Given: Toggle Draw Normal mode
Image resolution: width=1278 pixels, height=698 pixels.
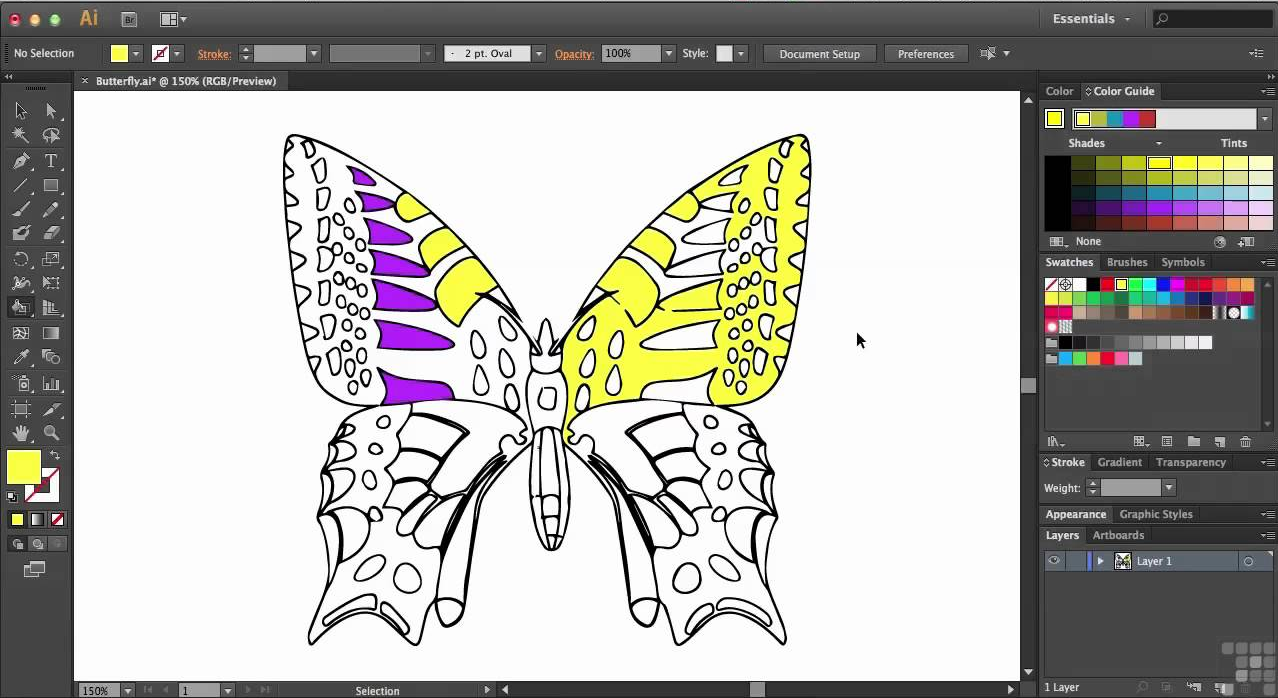Looking at the screenshot, I should click(x=17, y=544).
